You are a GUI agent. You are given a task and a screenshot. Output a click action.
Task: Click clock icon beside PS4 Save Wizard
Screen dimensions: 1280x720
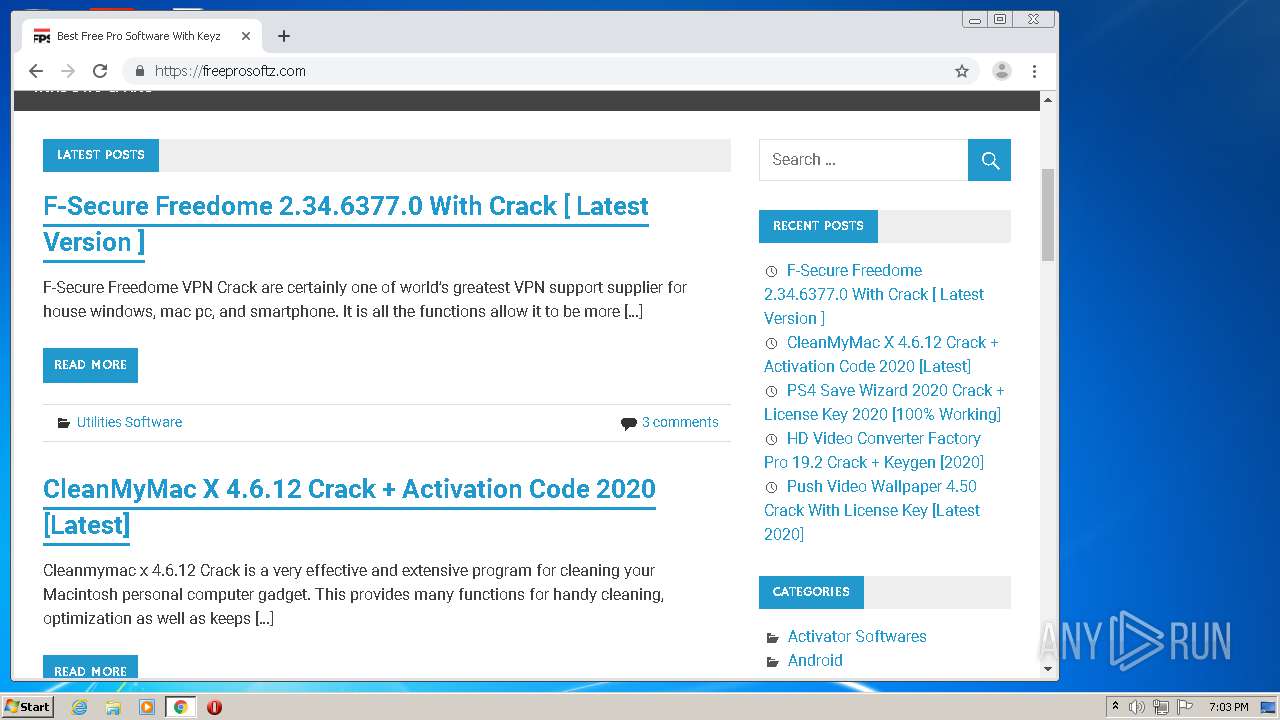pos(771,391)
